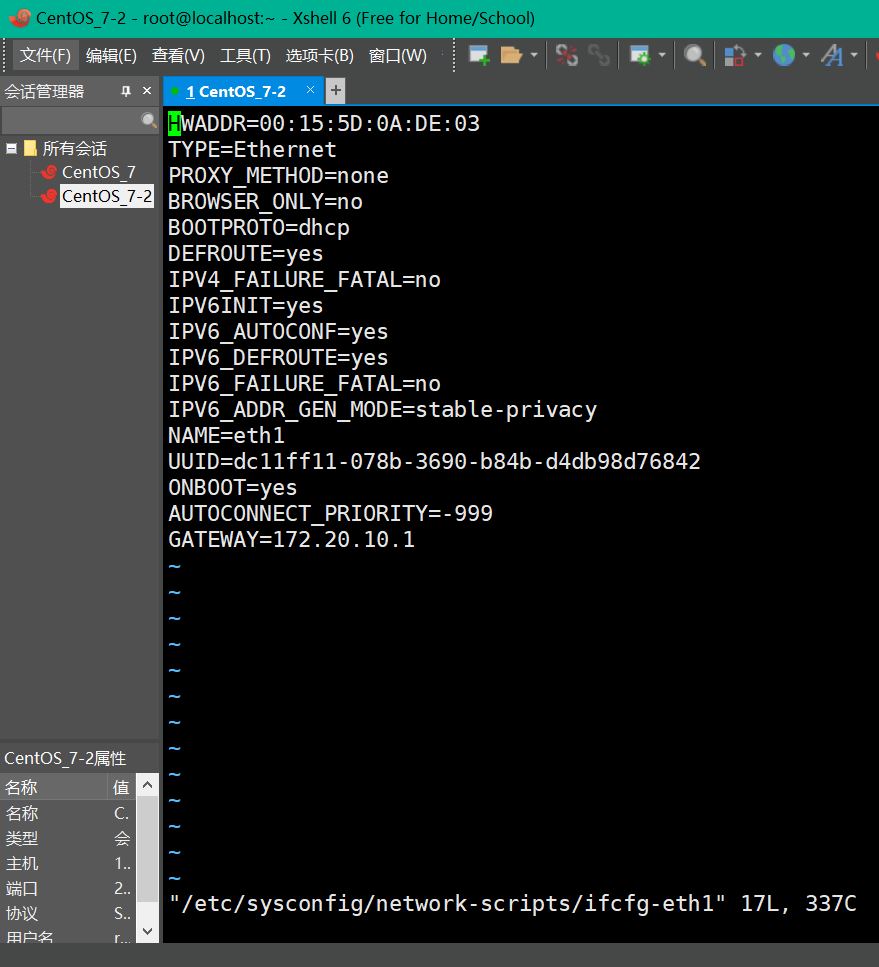
Task: Open the 窗口(W) menu
Action: 397,56
